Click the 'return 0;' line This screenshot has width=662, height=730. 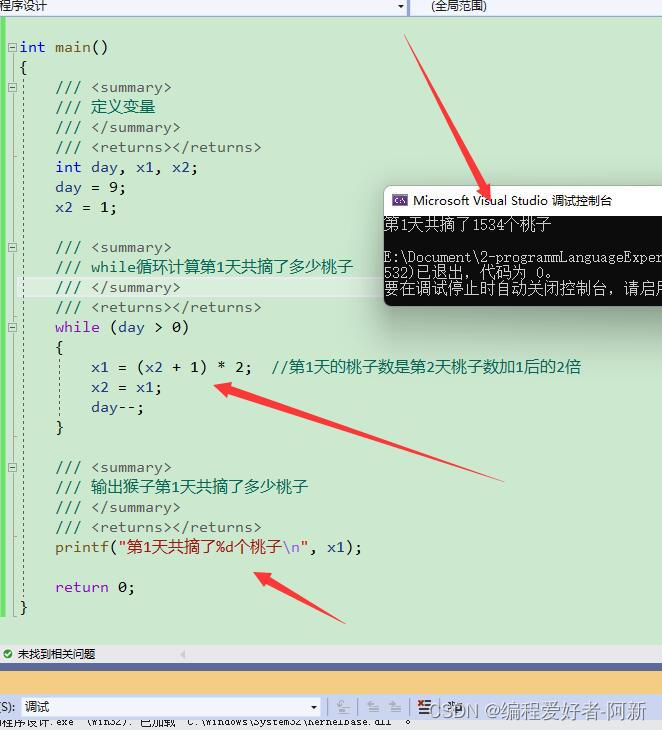(x=95, y=587)
